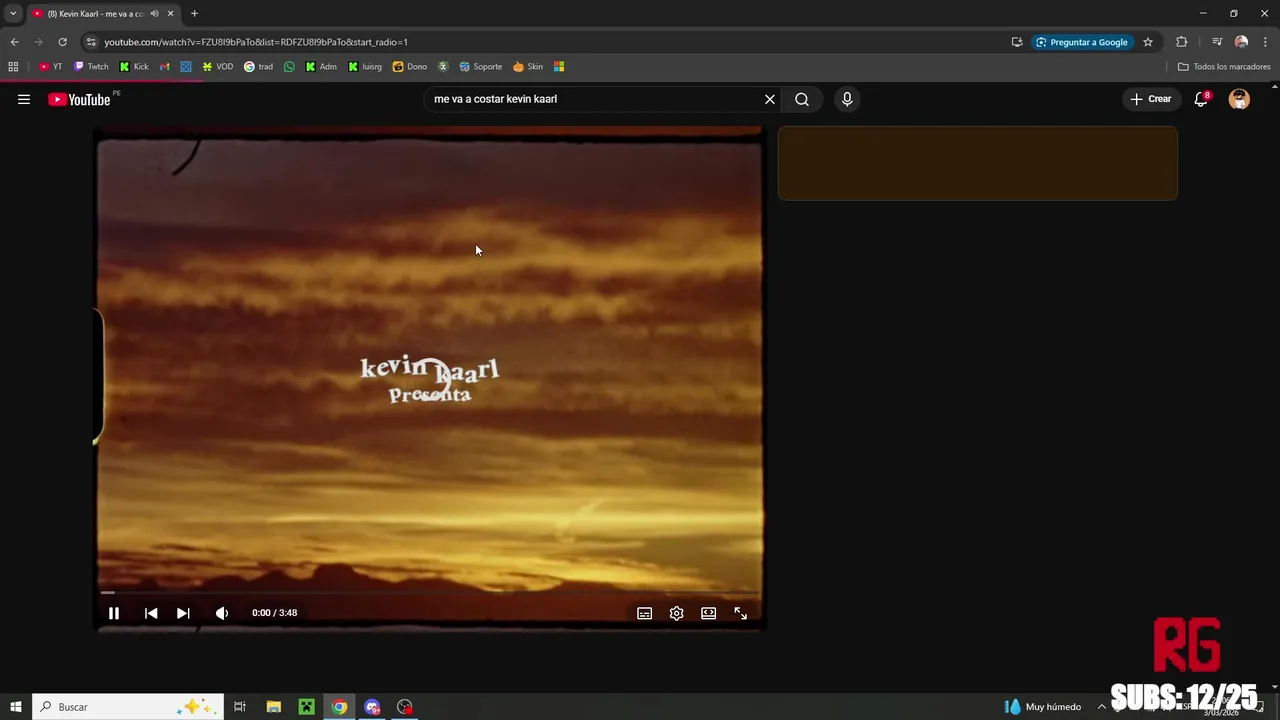Skip to the next video
This screenshot has width=1280, height=720.
tap(183, 613)
